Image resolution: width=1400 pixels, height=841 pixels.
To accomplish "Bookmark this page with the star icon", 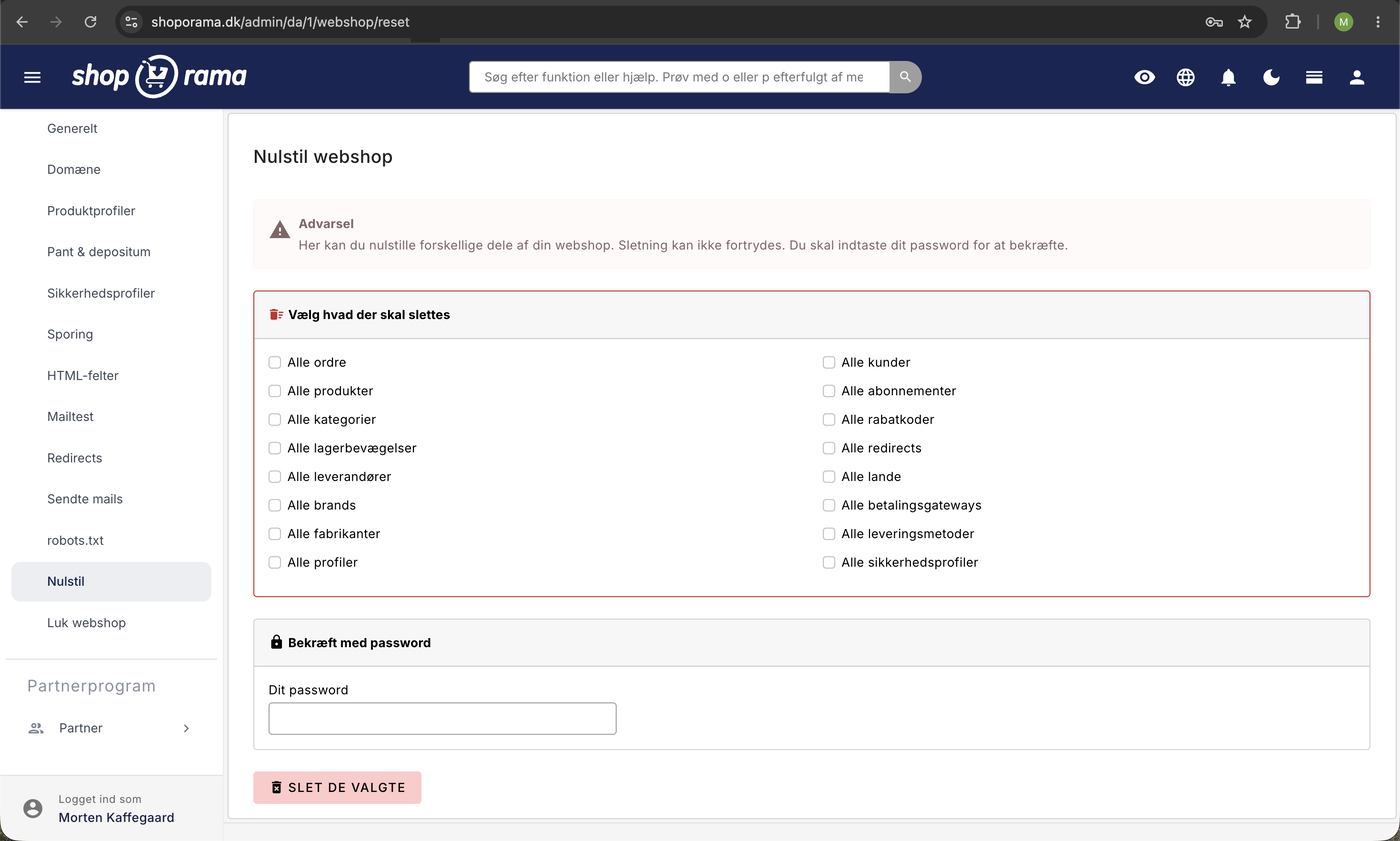I will click(x=1245, y=21).
